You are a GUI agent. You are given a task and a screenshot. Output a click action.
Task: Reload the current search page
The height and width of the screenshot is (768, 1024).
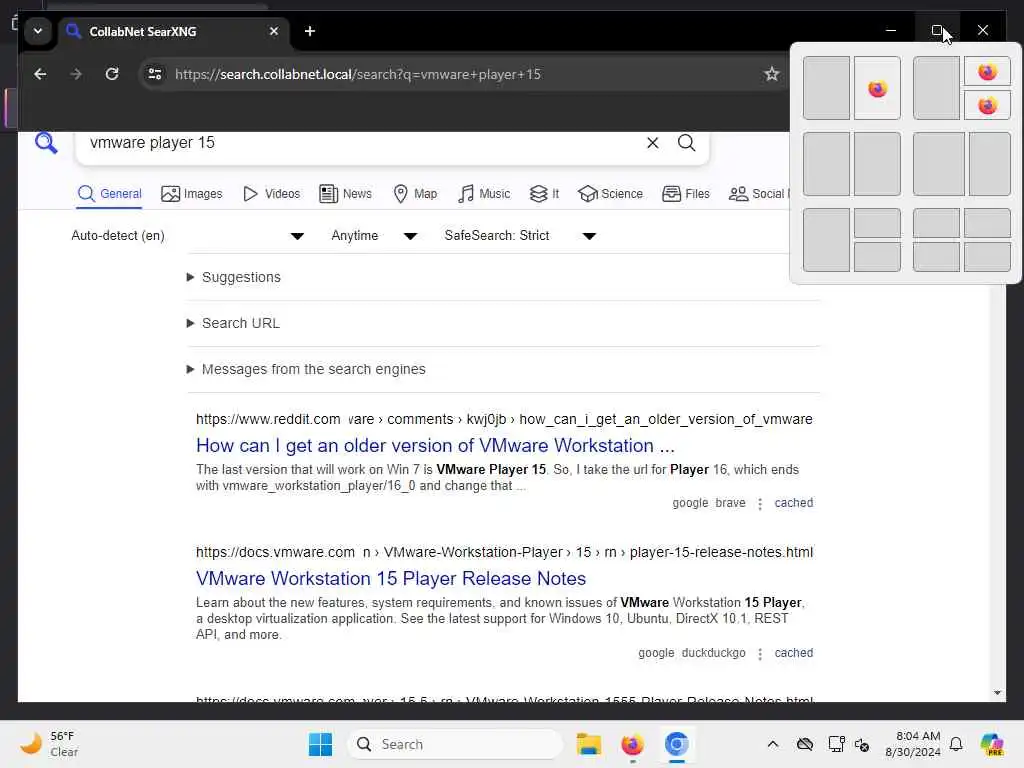pyautogui.click(x=112, y=74)
